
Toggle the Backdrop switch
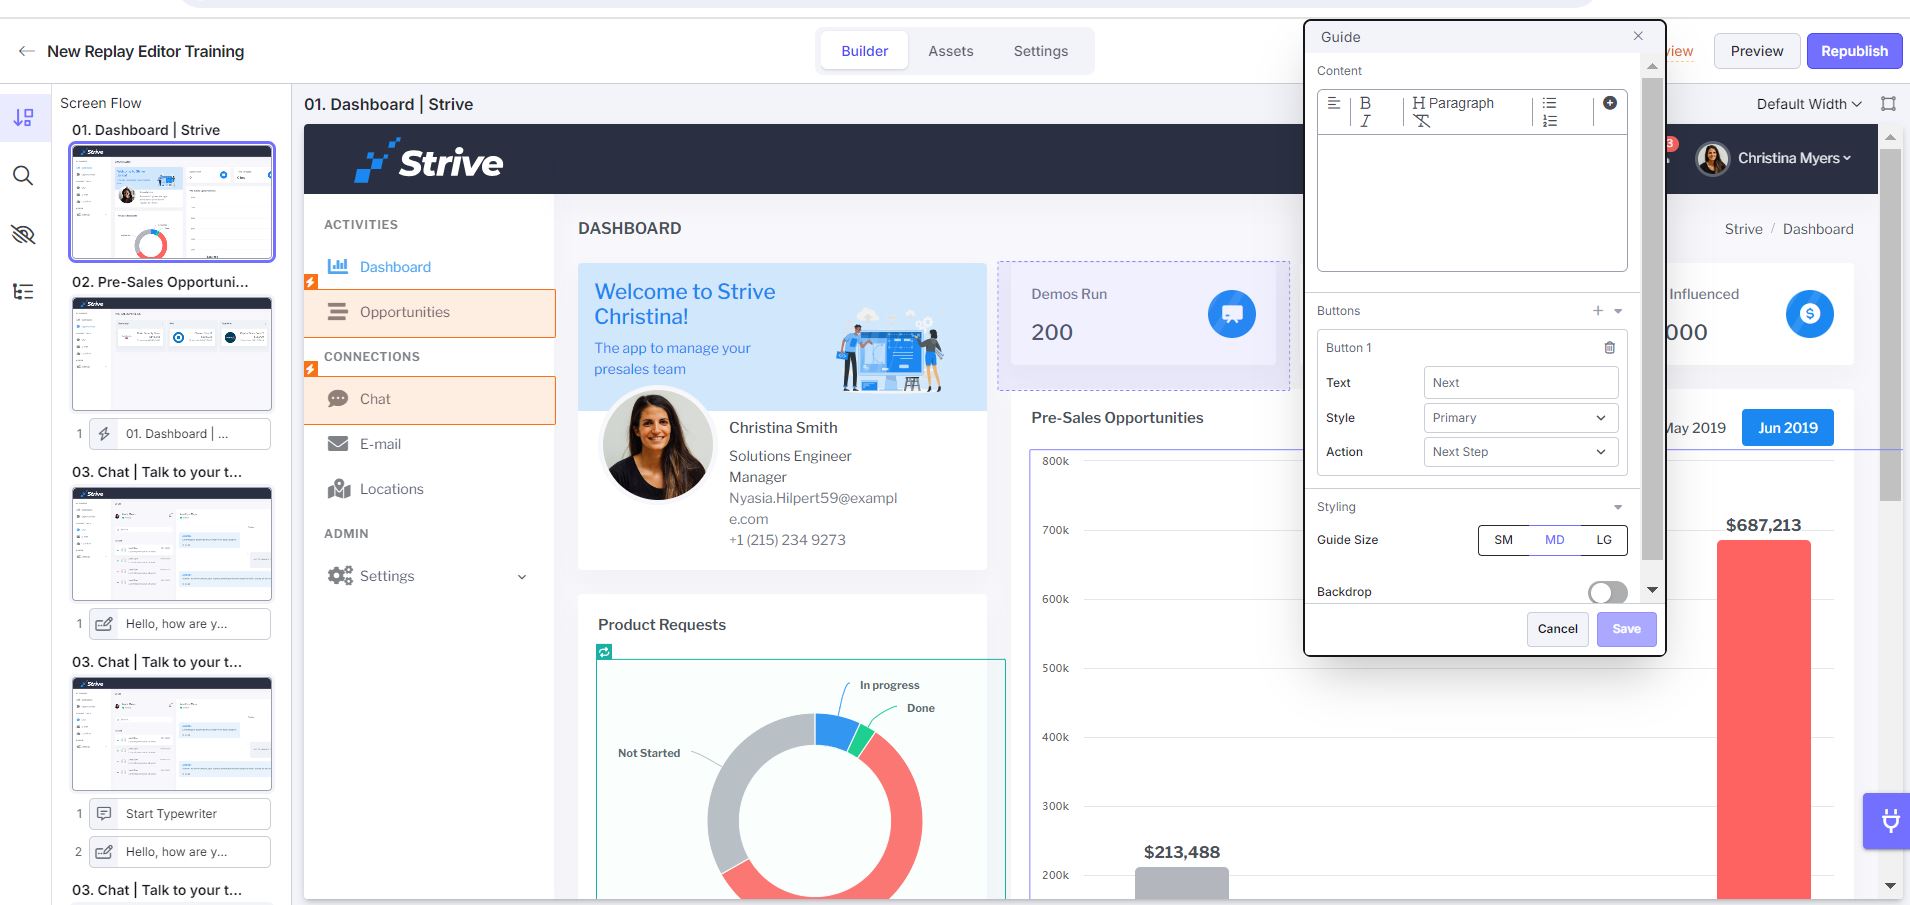1608,592
